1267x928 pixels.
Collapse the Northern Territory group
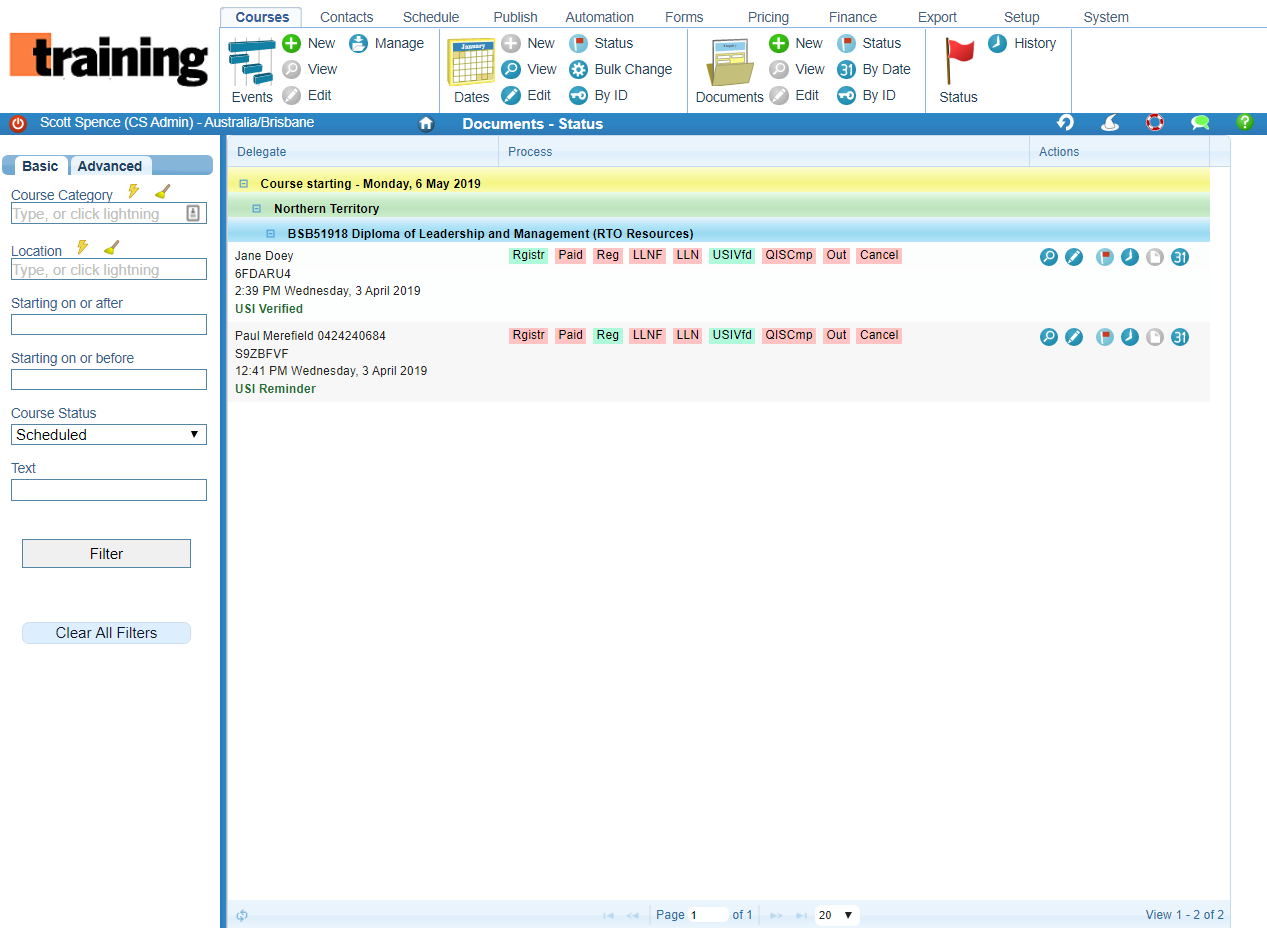point(257,209)
